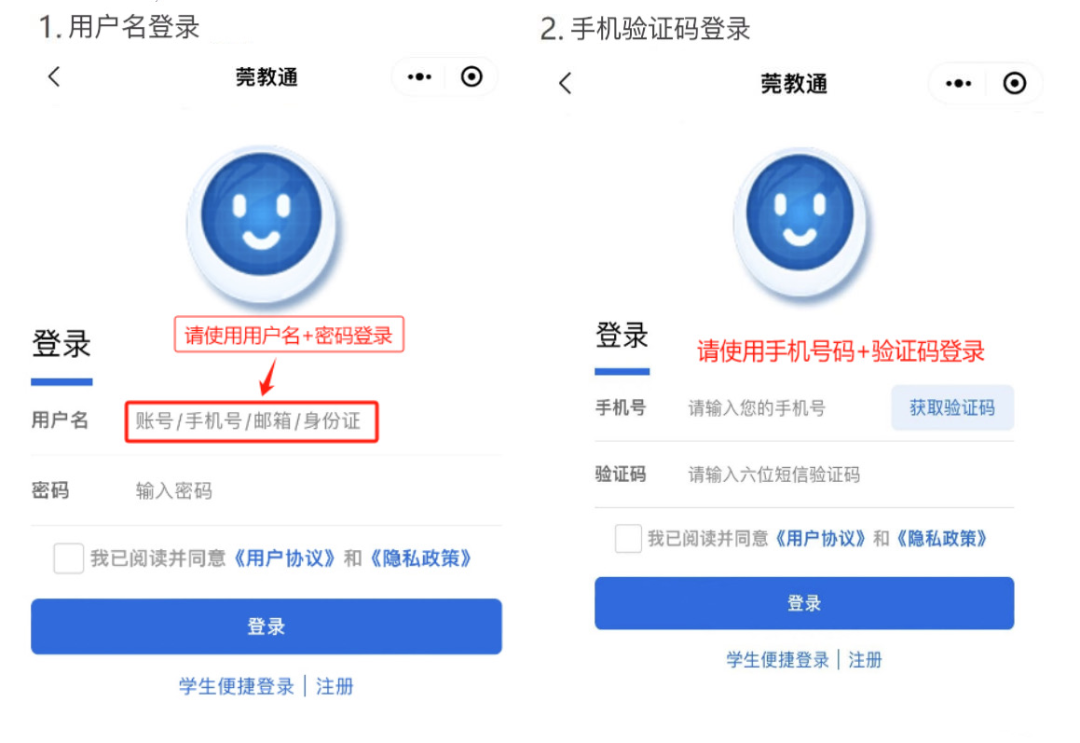Focus the 请输入您的手机号 phone field
This screenshot has height=743, width=1080.
click(x=784, y=408)
